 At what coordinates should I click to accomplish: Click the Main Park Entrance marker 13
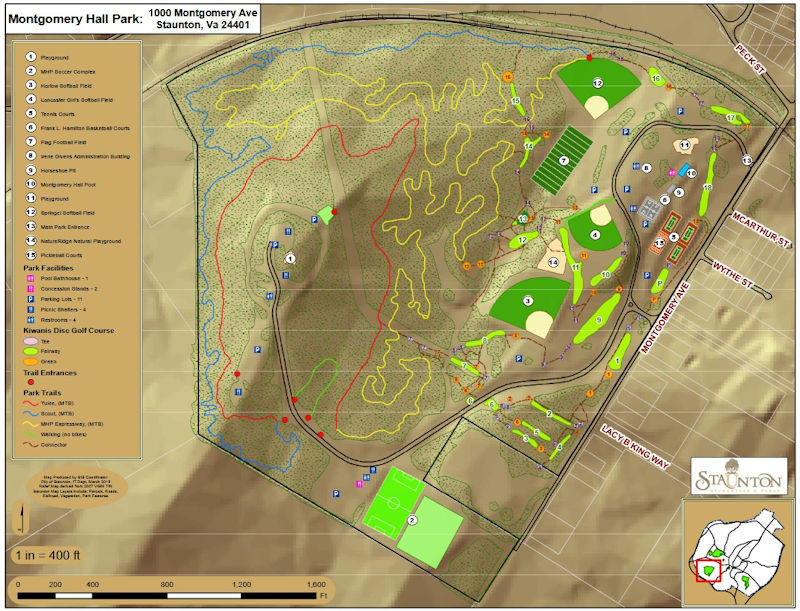[x=746, y=160]
